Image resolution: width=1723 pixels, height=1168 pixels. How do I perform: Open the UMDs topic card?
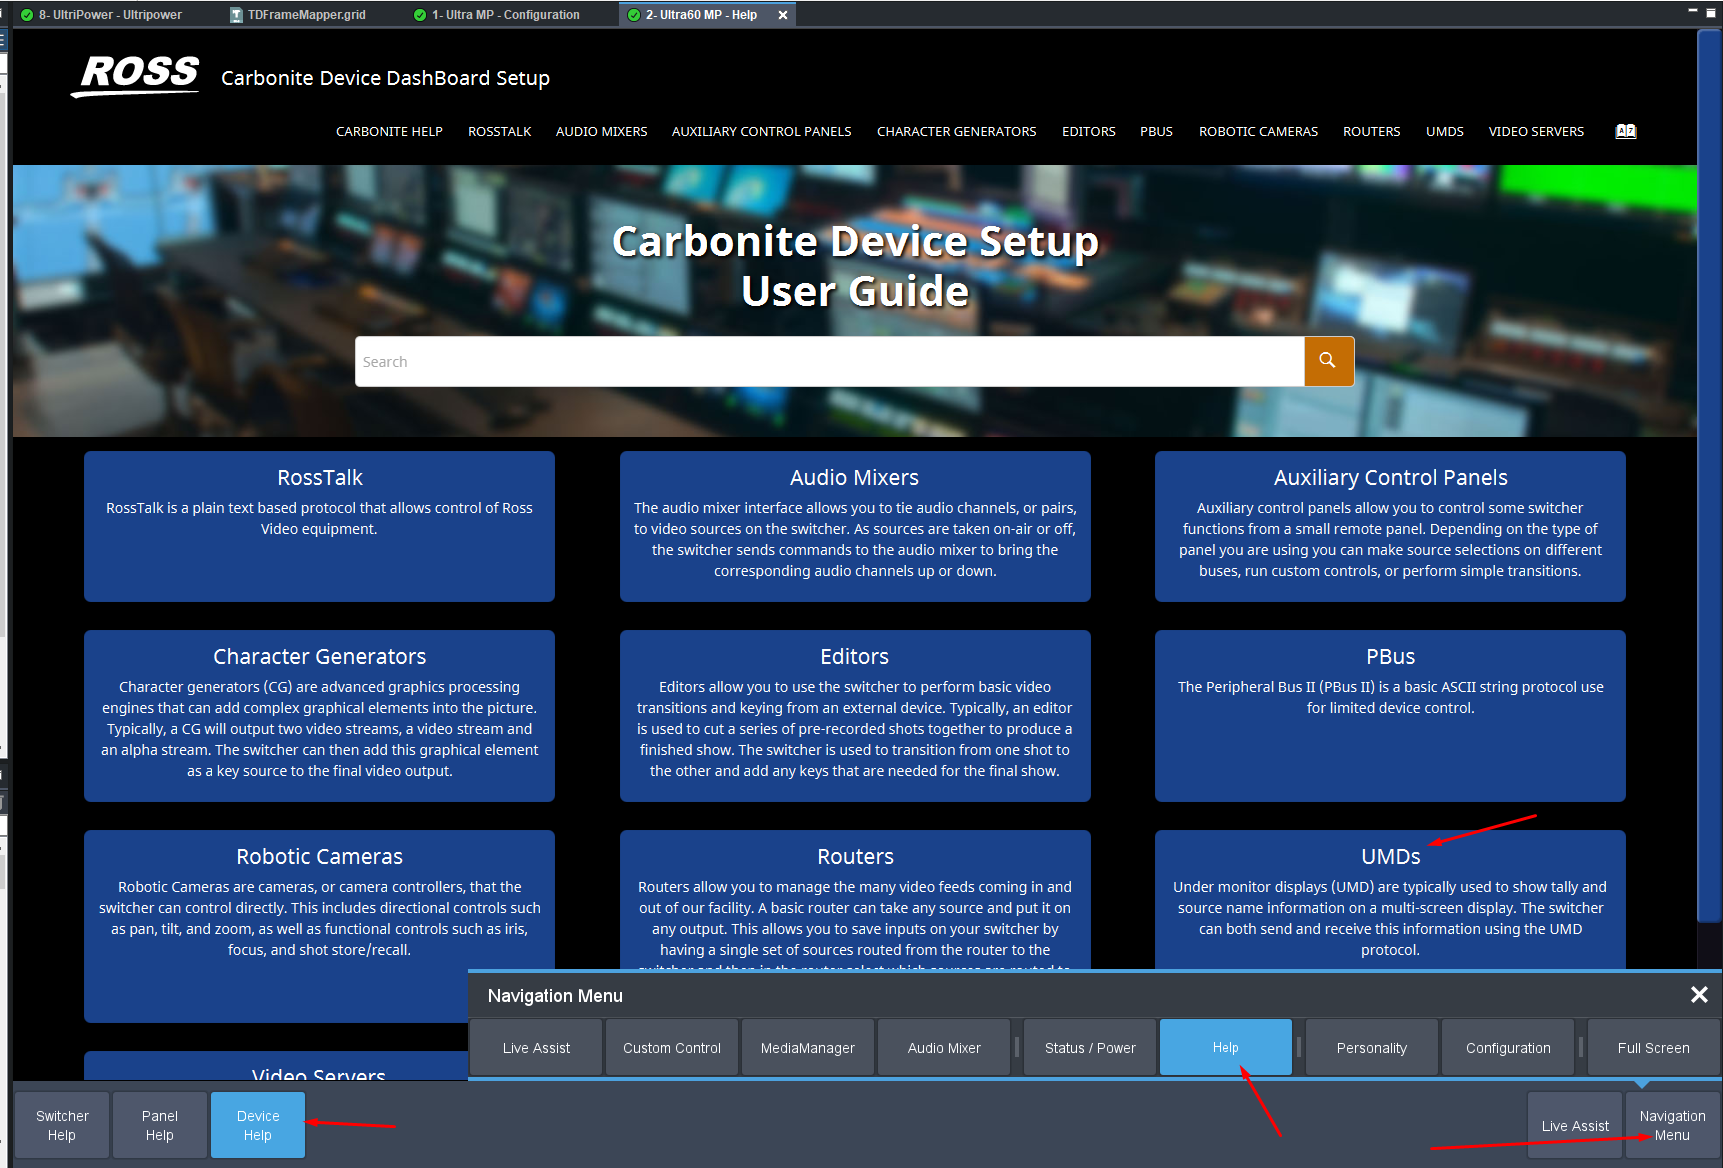tap(1390, 900)
